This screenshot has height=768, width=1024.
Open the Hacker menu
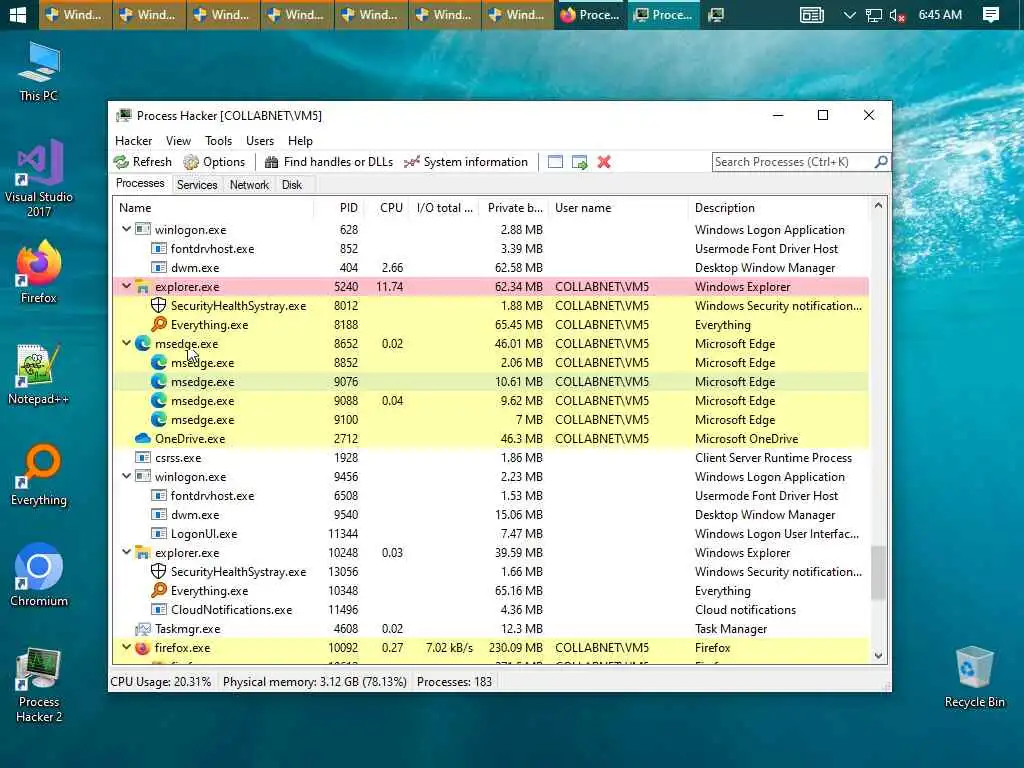(x=133, y=140)
